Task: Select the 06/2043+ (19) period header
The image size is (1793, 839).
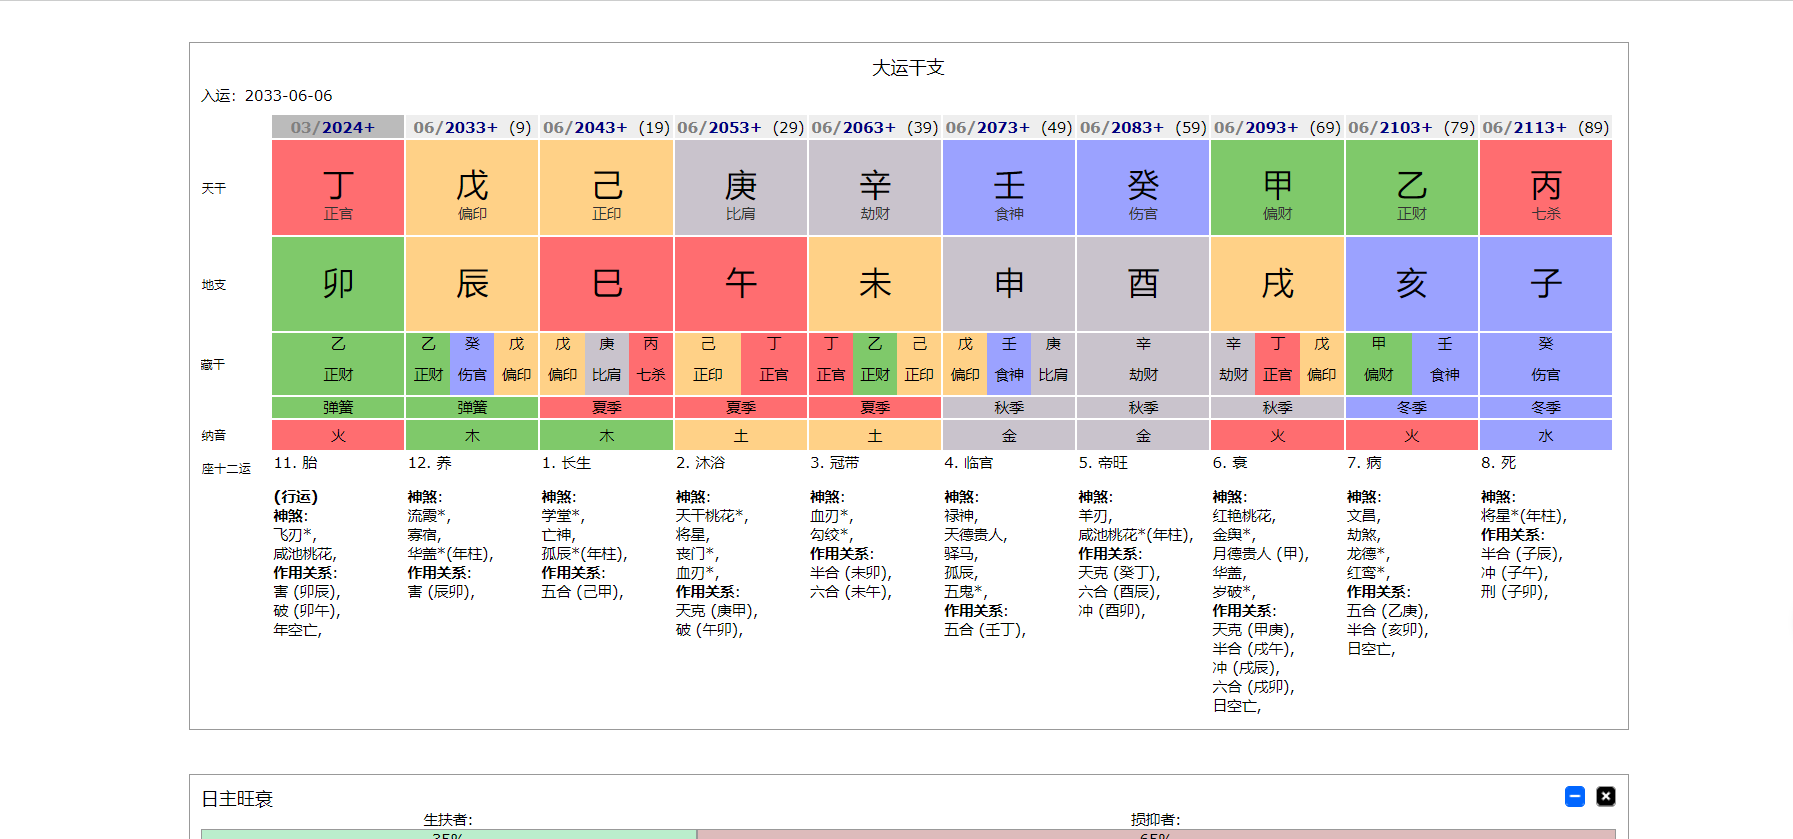Action: (x=606, y=127)
